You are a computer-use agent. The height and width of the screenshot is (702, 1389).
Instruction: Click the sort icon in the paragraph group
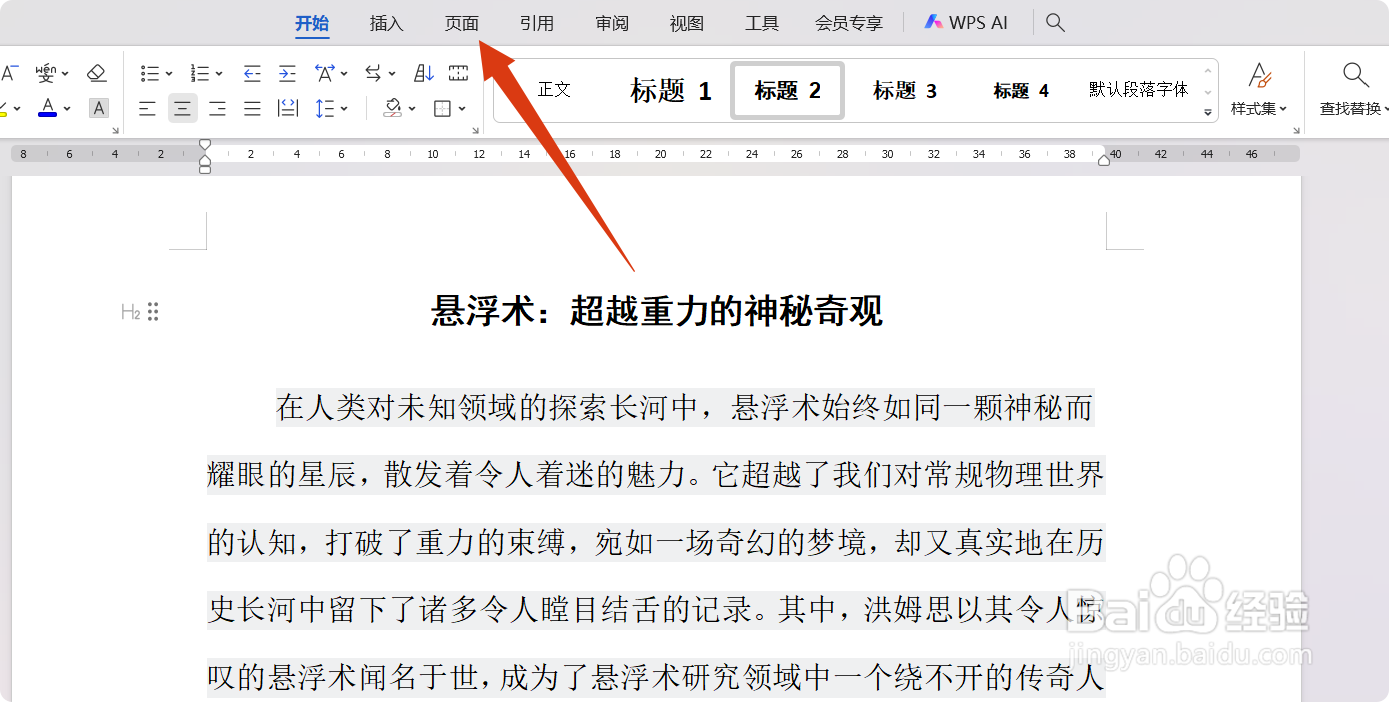click(421, 72)
